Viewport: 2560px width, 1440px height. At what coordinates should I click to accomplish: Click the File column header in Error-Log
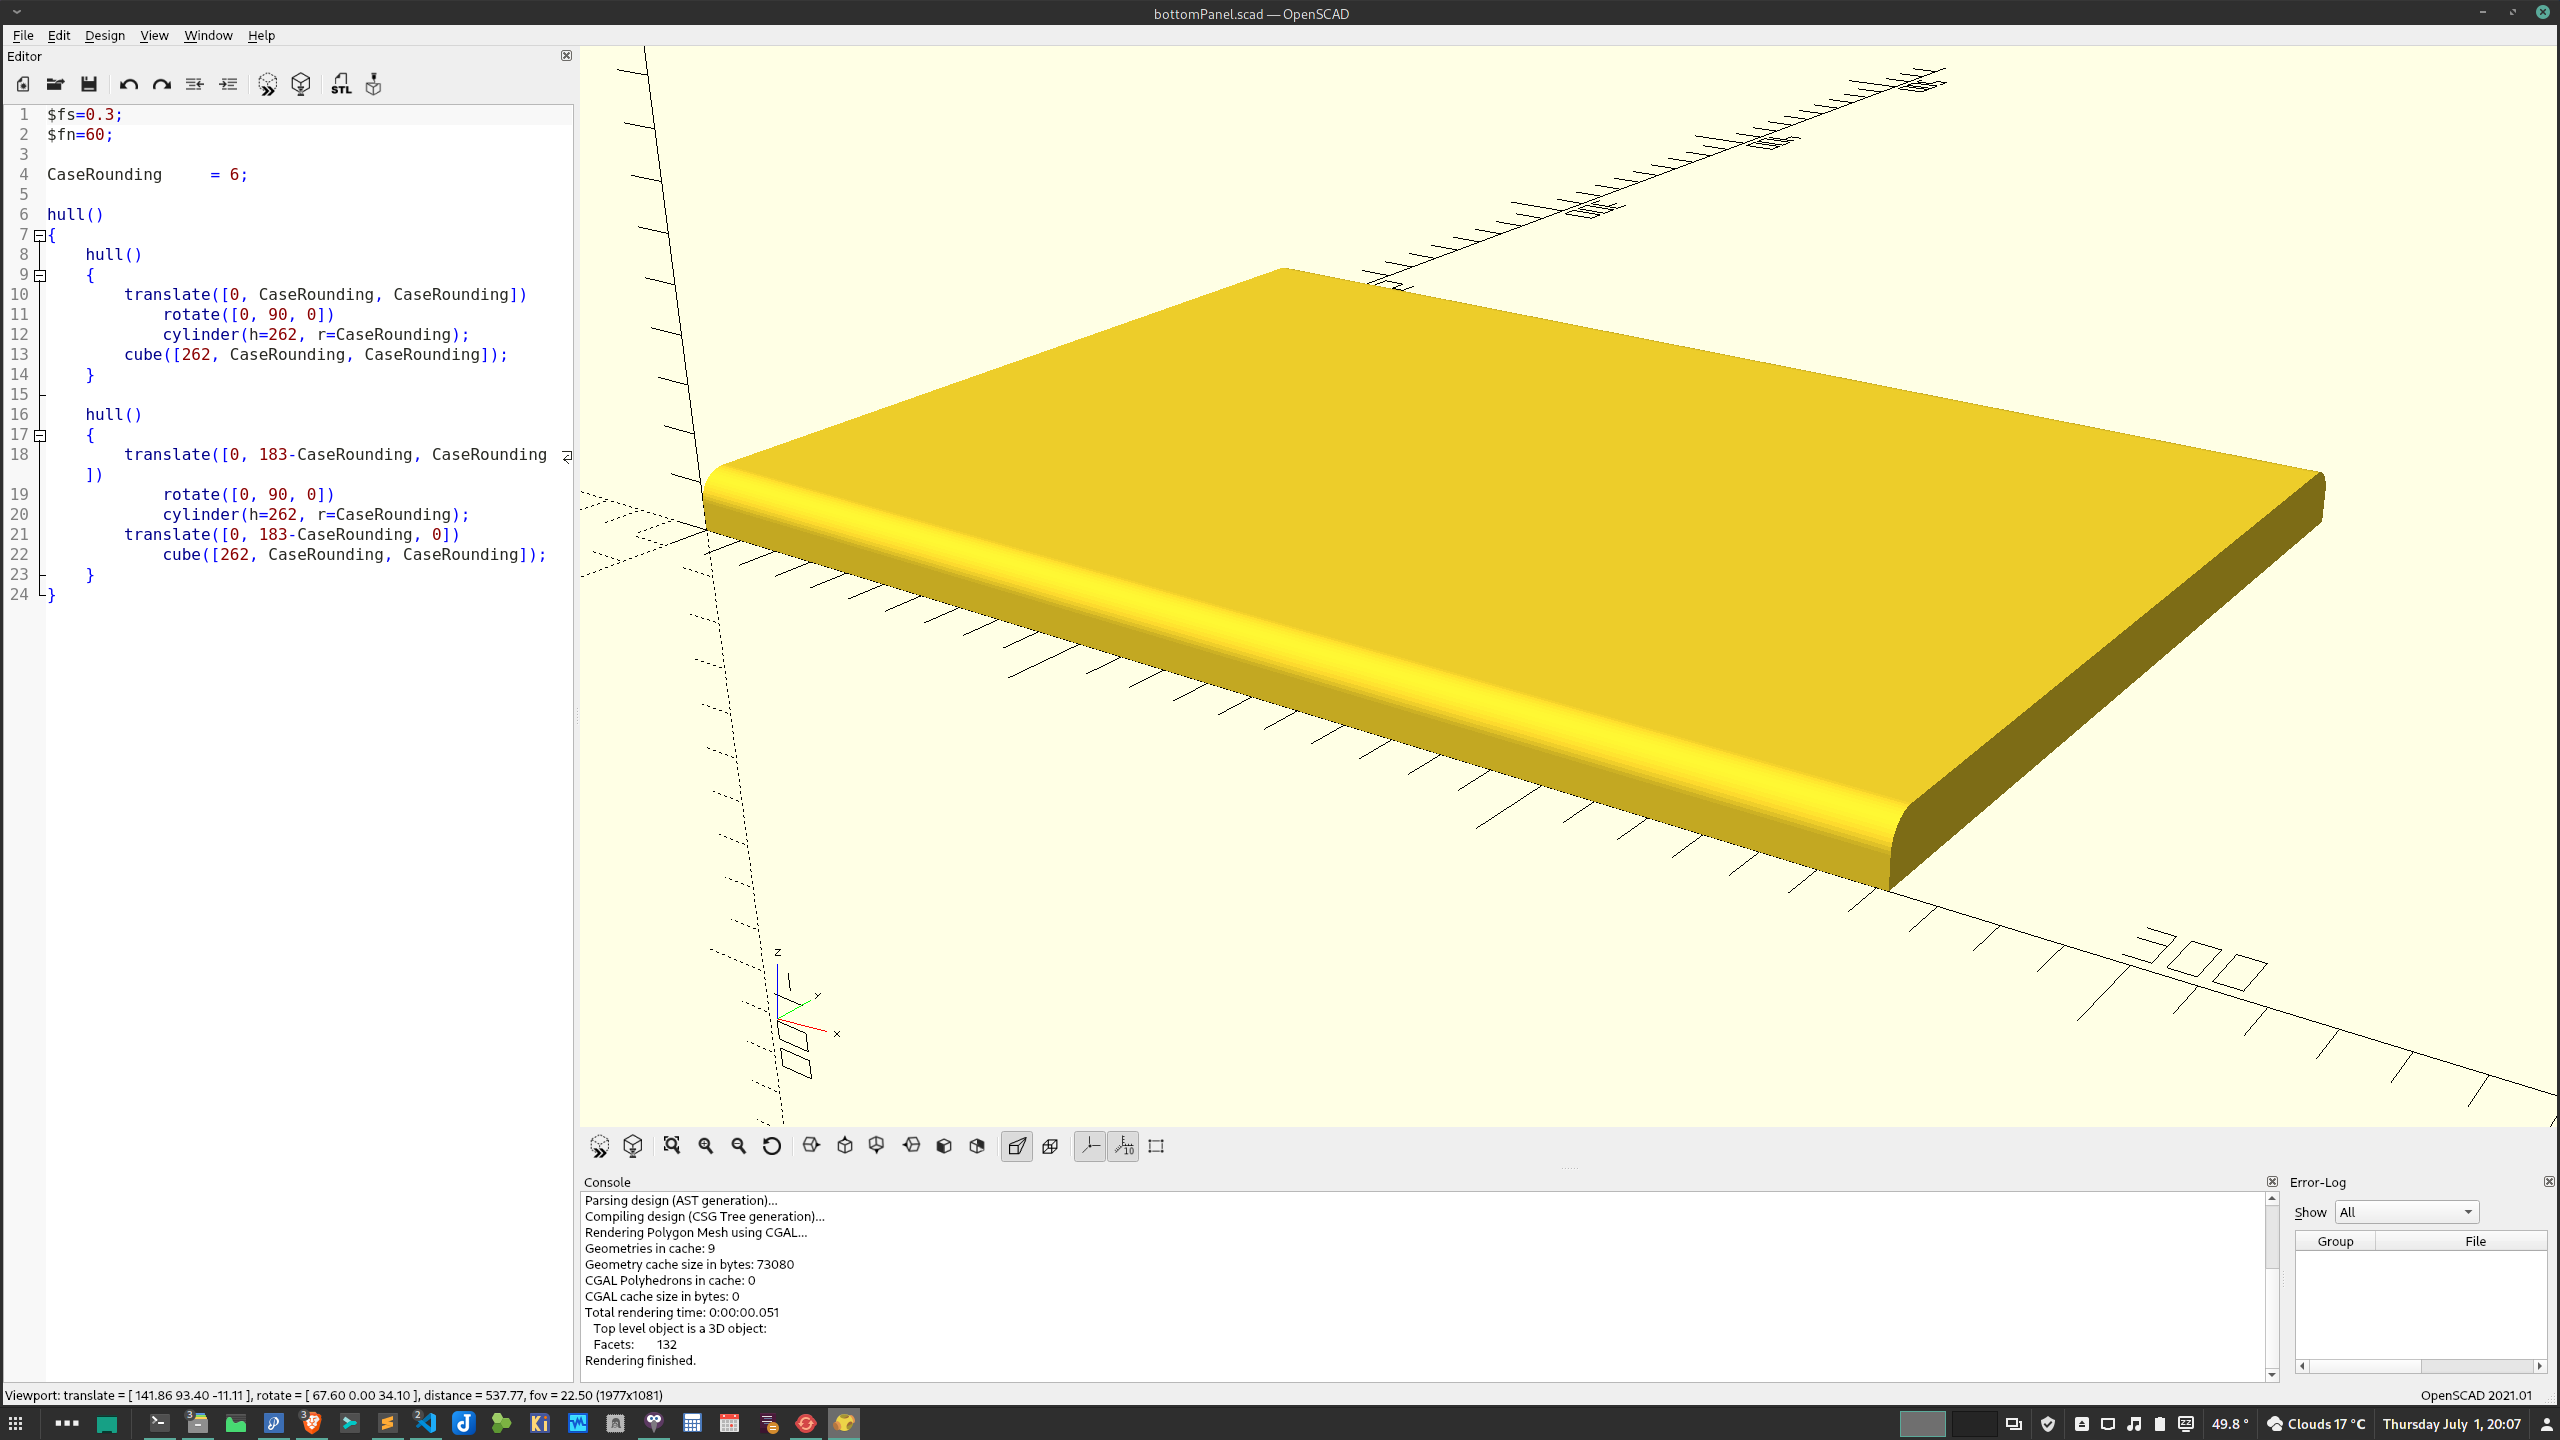click(2475, 1241)
